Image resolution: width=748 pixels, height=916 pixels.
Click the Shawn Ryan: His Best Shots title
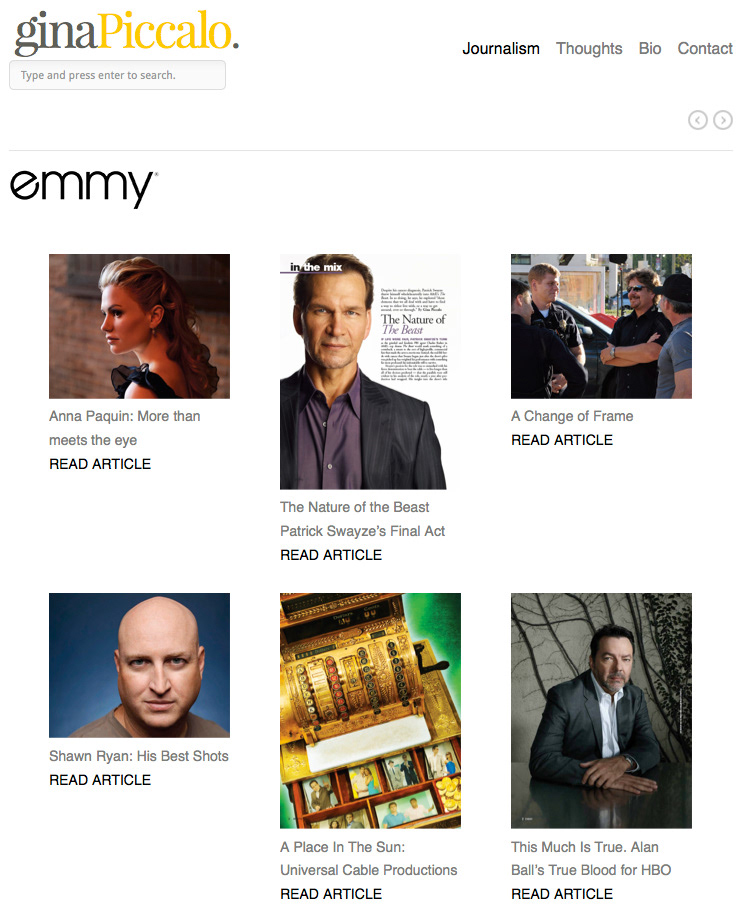click(x=138, y=756)
